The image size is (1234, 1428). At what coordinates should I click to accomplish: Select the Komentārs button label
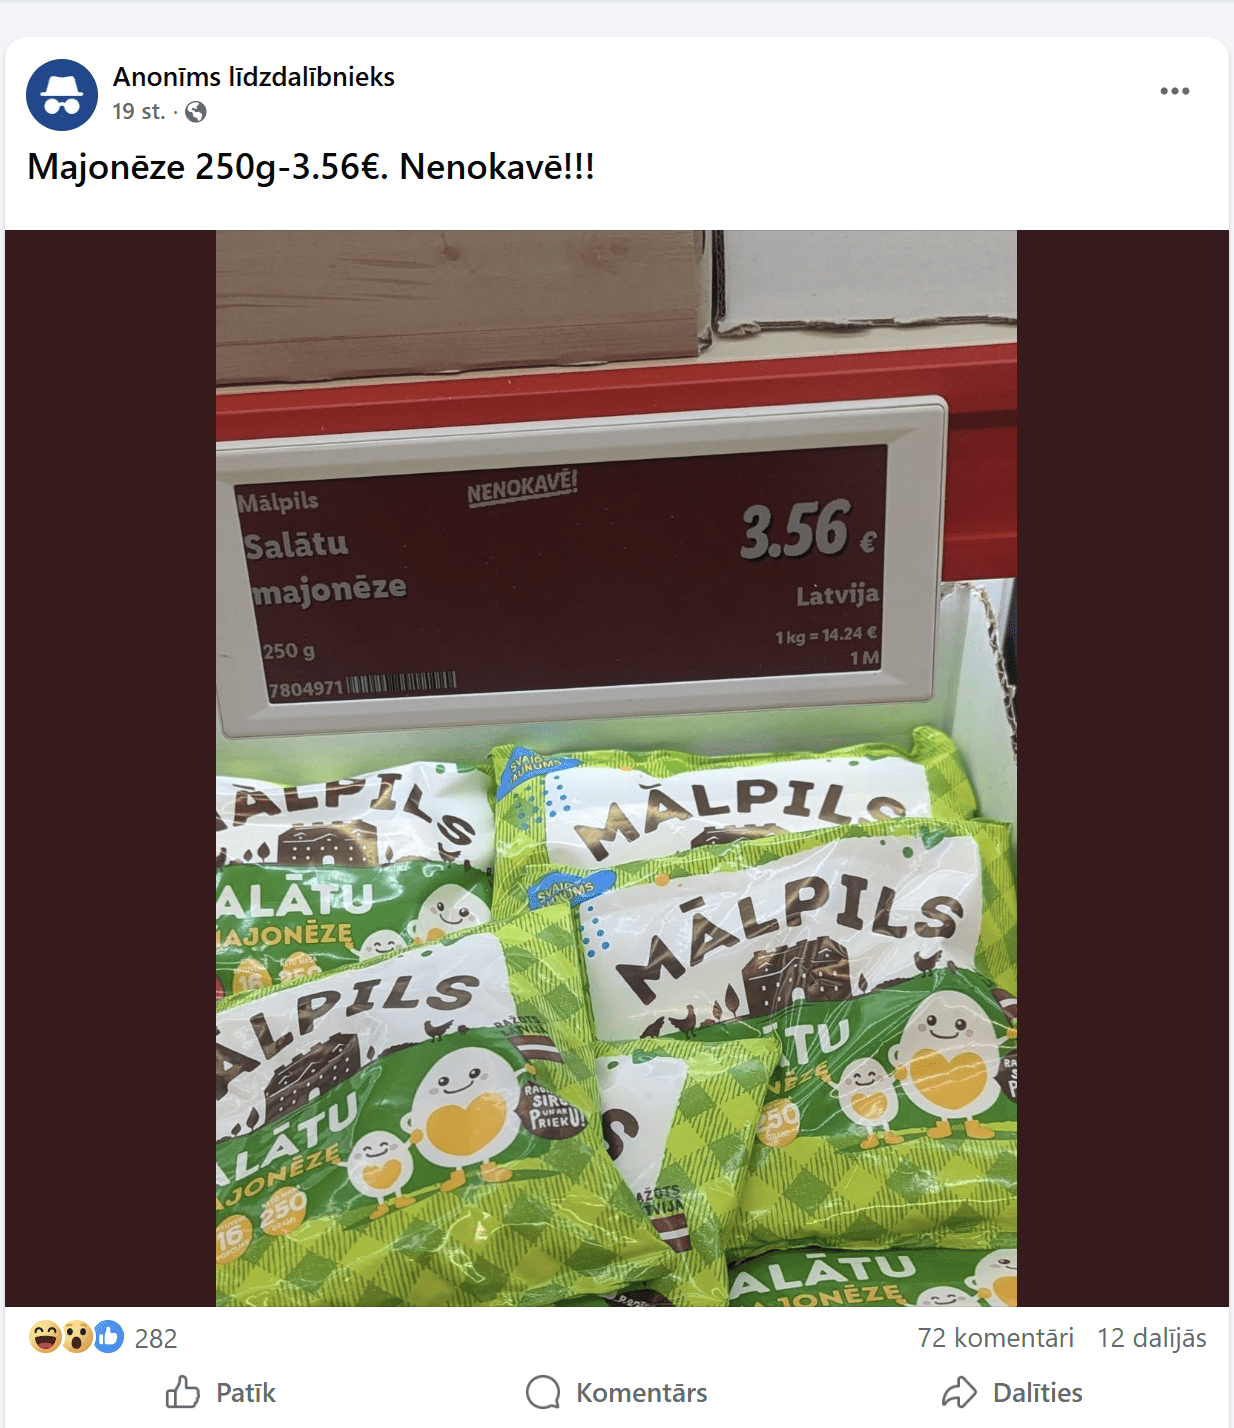point(641,1393)
